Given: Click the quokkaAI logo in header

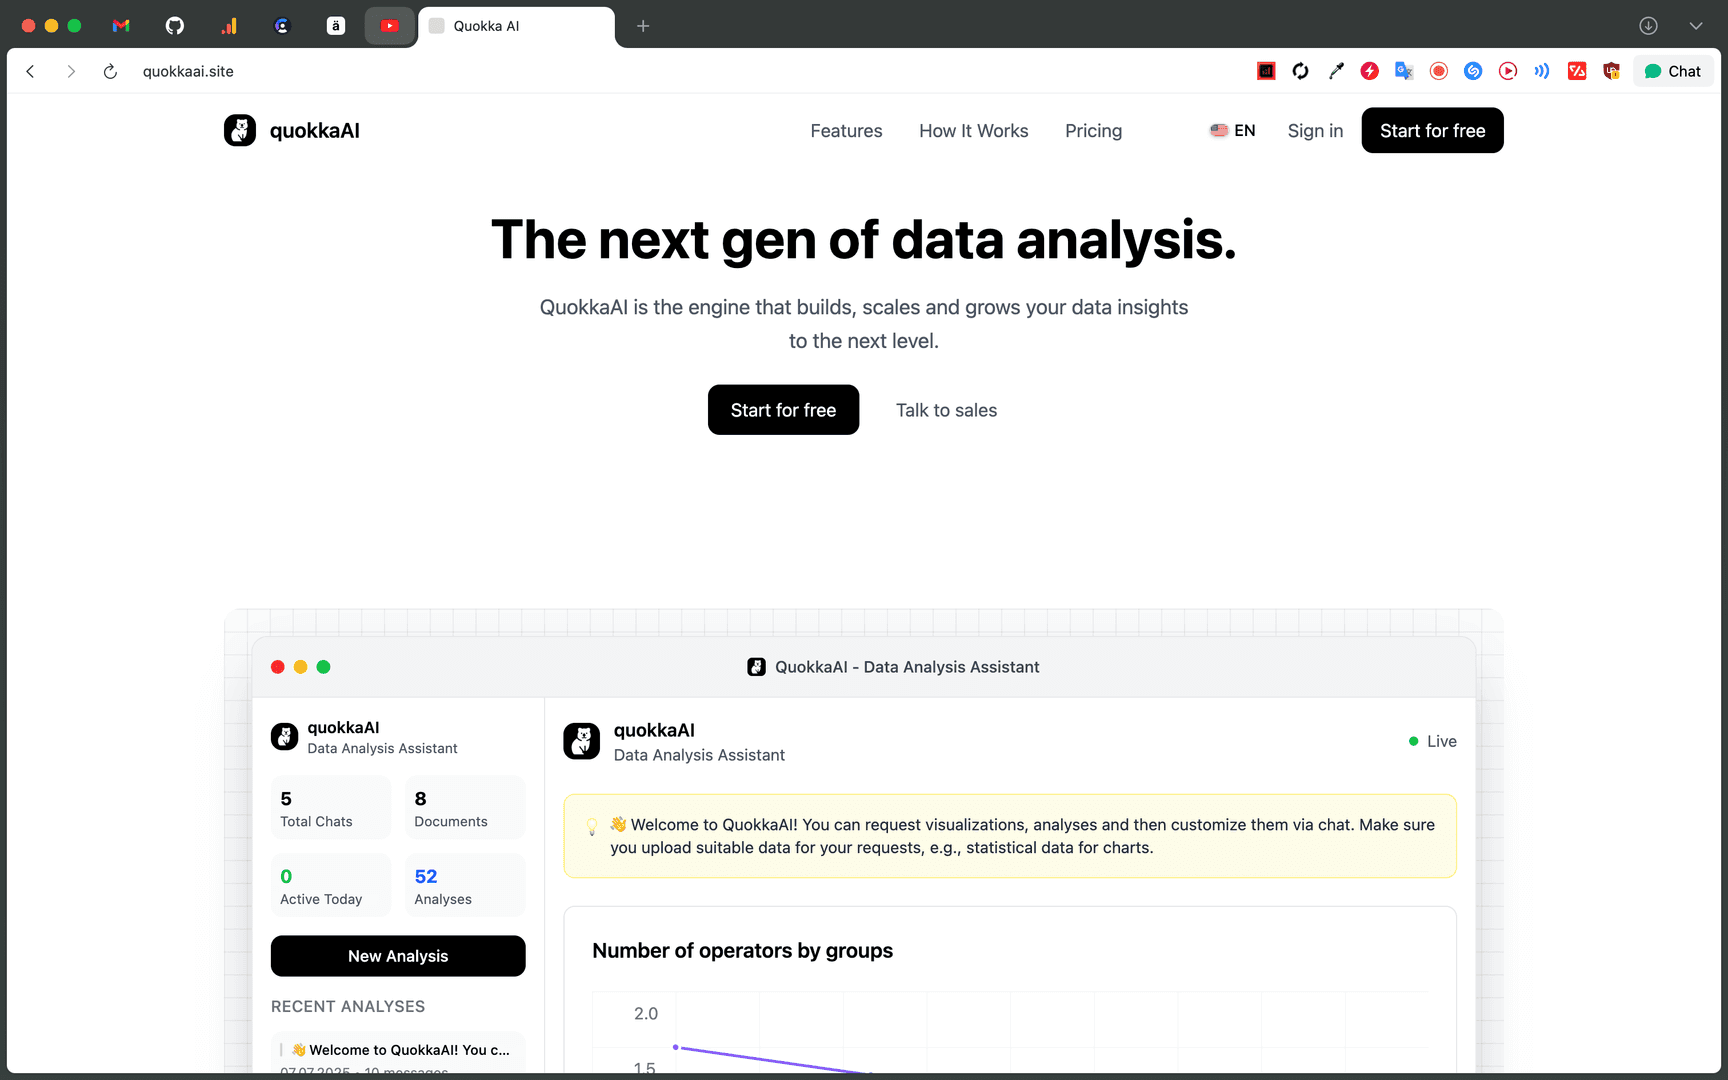Looking at the screenshot, I should pyautogui.click(x=292, y=130).
